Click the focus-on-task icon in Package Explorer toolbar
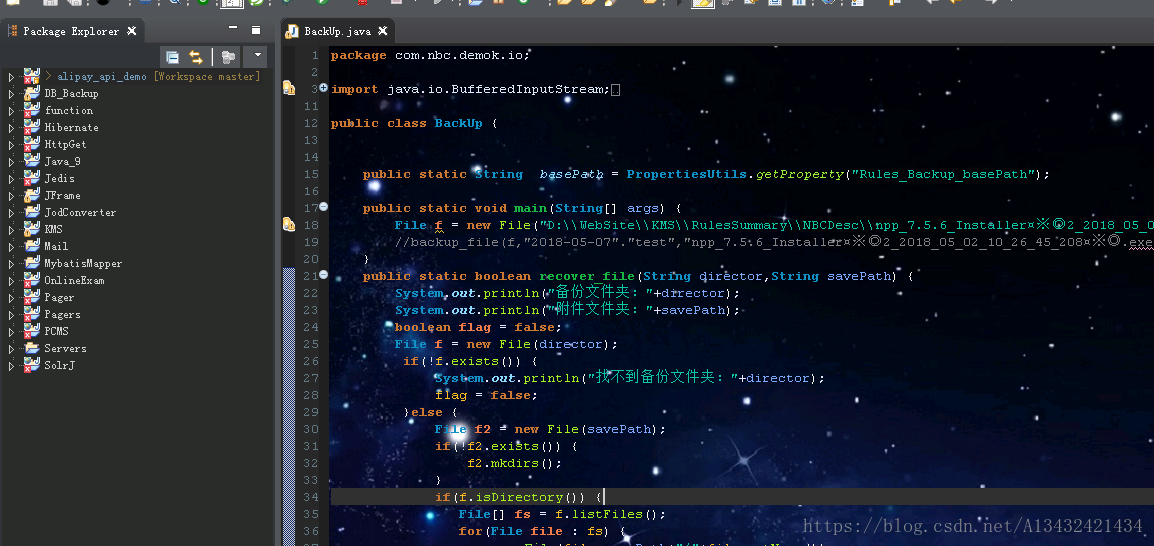 (229, 57)
